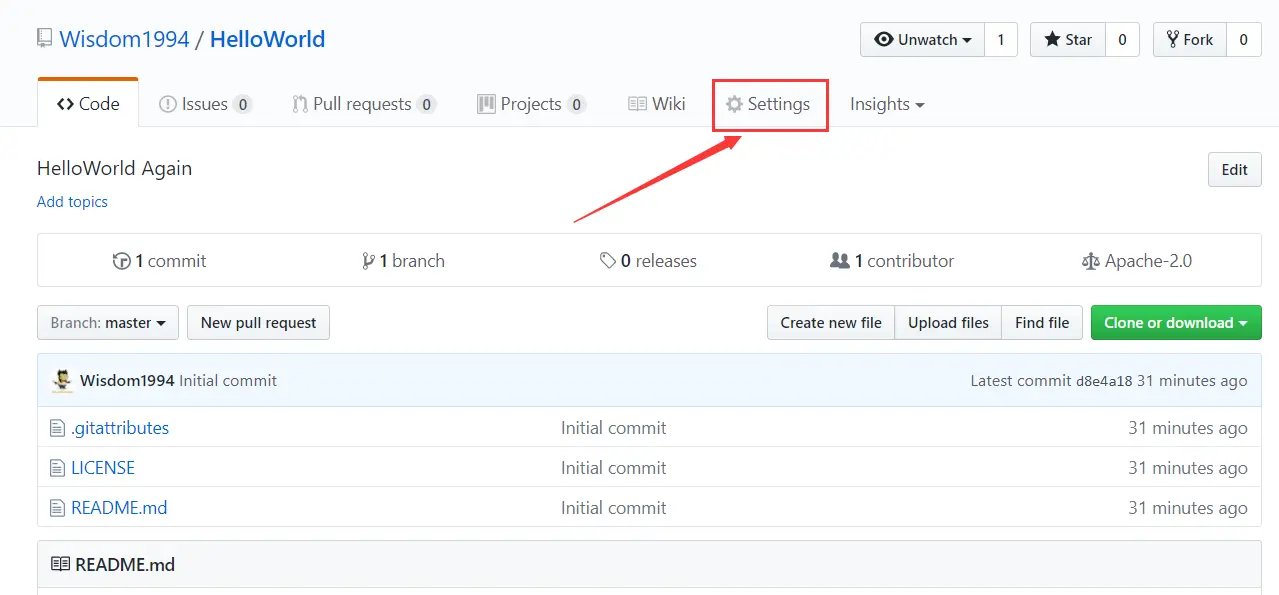
Task: Click Wisdom1994 author name in commit bar
Action: tap(127, 381)
